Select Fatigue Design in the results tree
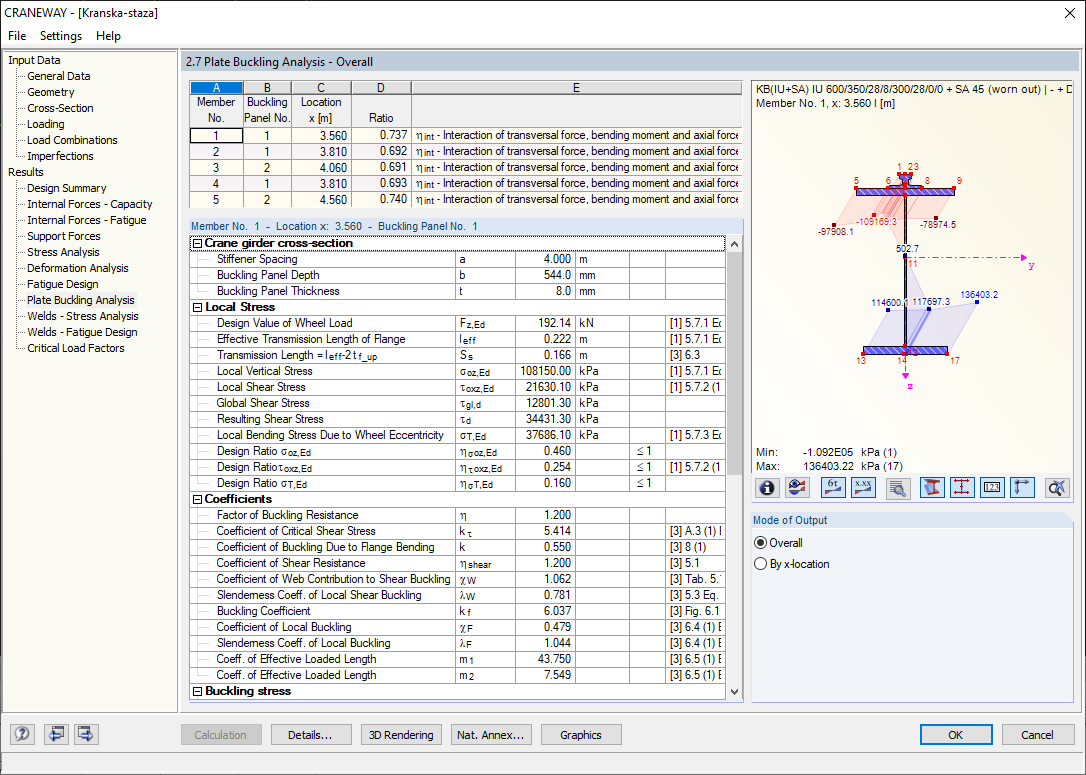This screenshot has width=1086, height=775. click(x=62, y=284)
